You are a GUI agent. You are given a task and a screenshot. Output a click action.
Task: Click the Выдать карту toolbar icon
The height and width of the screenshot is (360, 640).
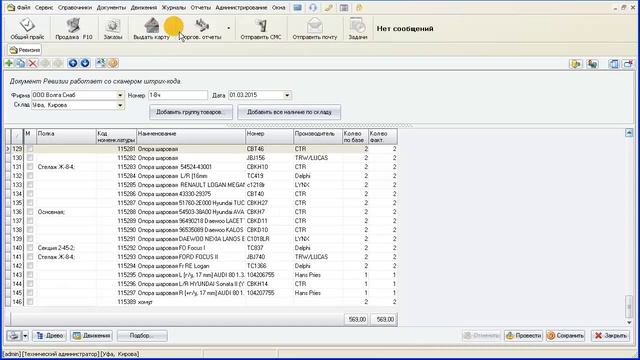(x=151, y=29)
